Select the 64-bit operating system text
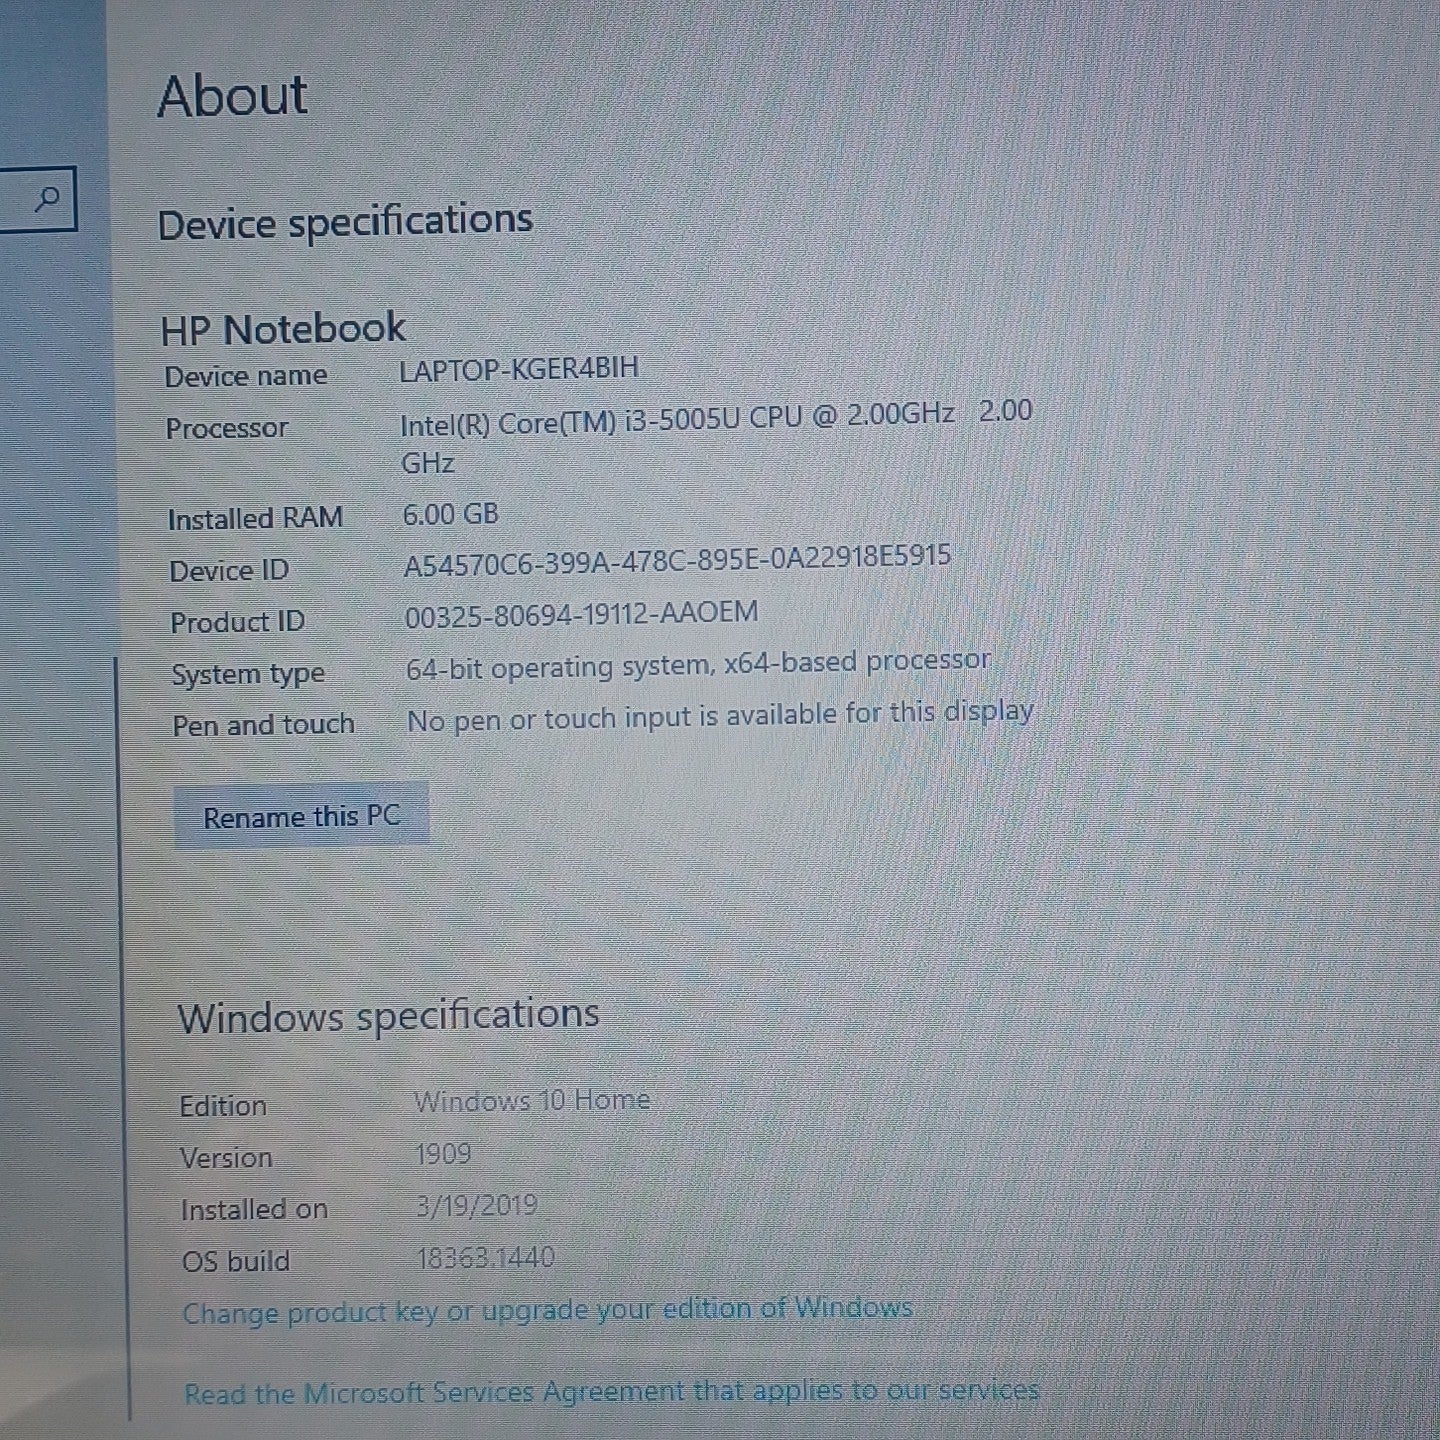 698,664
